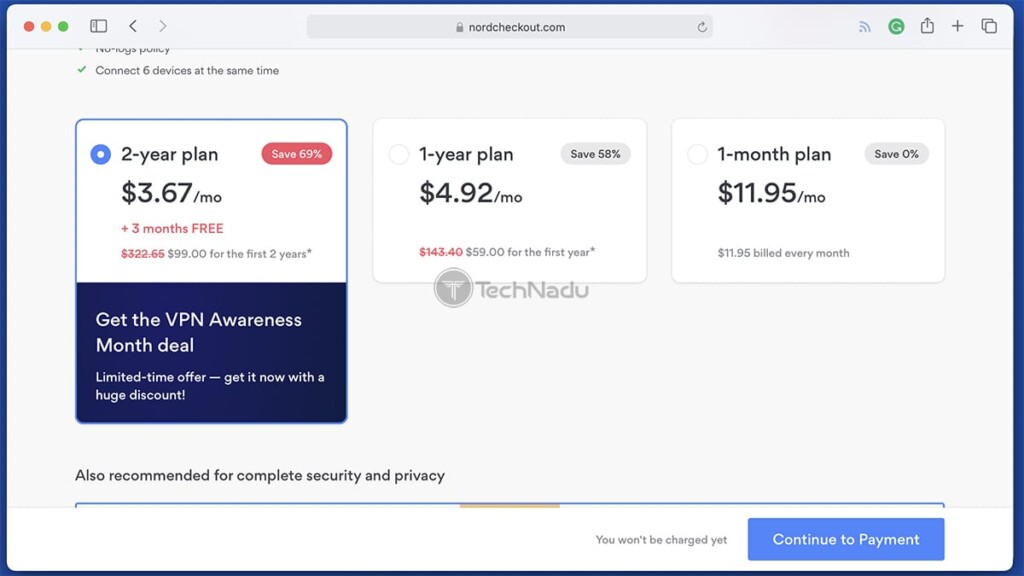This screenshot has height=576, width=1024.
Task: Click the $4.92/mo price card
Action: pos(509,200)
